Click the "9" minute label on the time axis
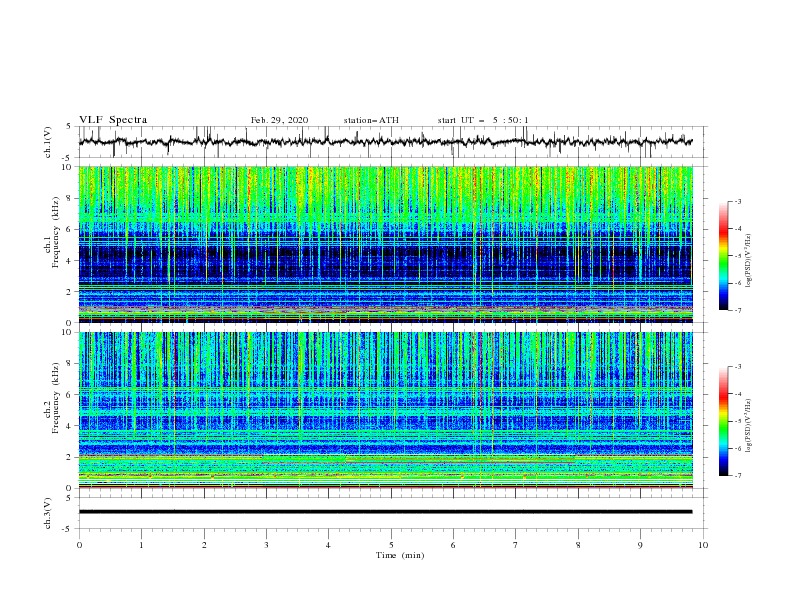The height and width of the screenshot is (612, 792). [x=640, y=545]
